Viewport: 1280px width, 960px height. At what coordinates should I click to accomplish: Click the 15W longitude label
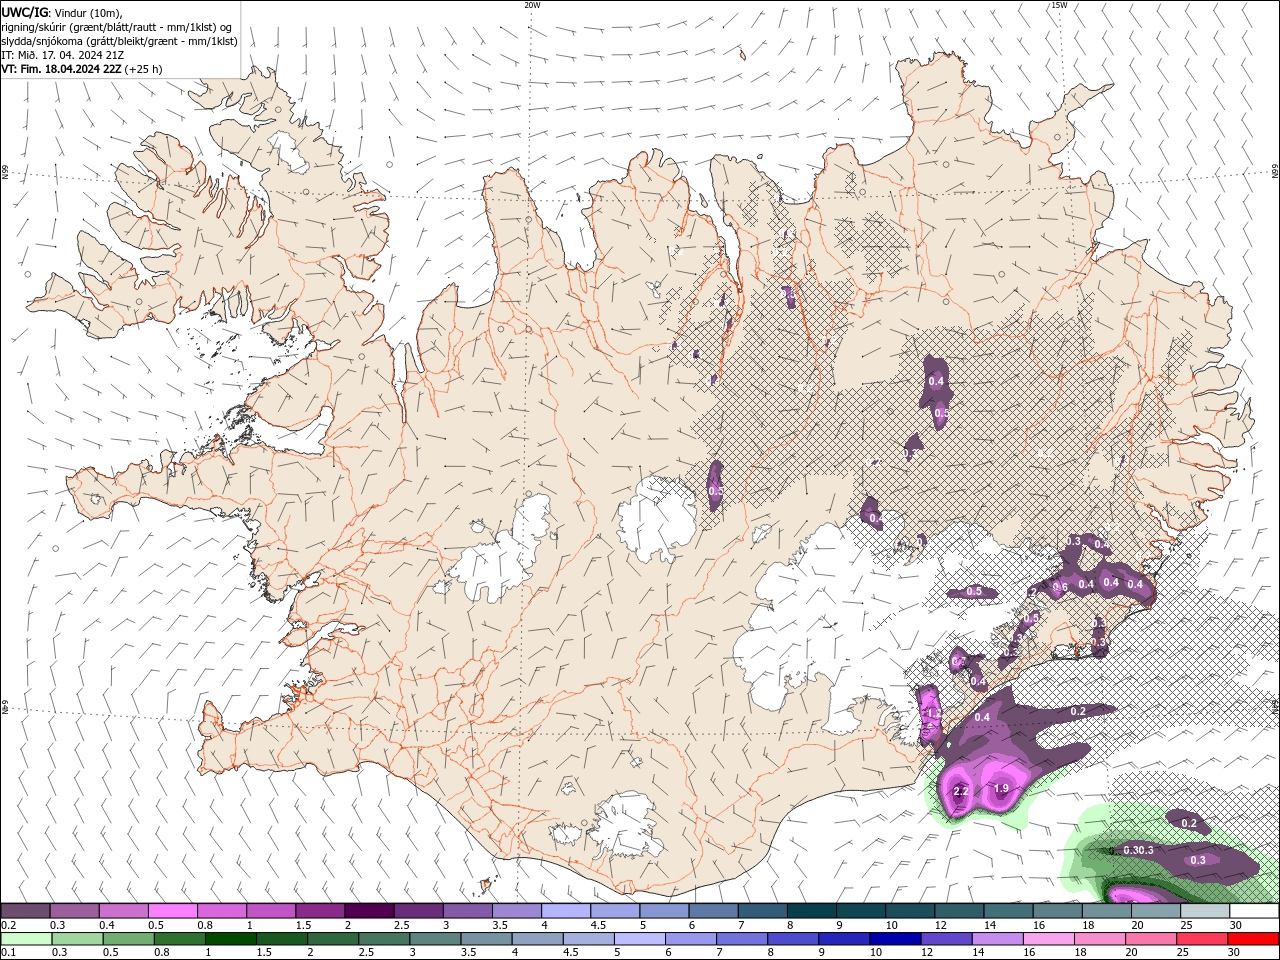click(x=1059, y=5)
